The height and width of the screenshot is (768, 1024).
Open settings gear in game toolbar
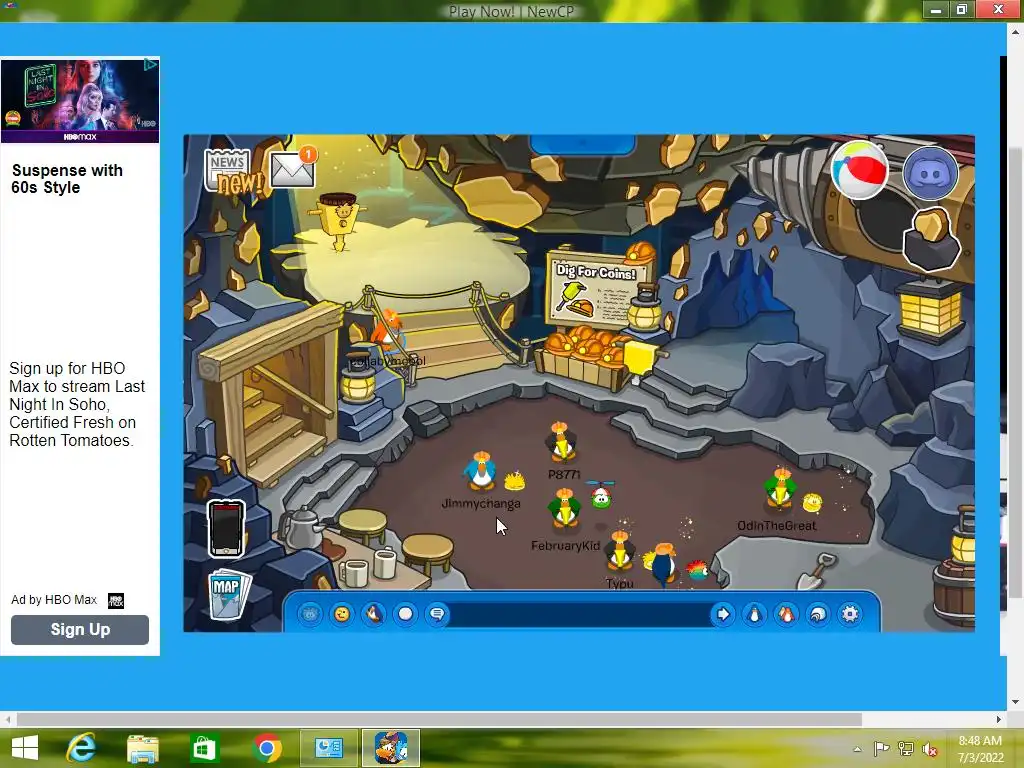pos(850,614)
